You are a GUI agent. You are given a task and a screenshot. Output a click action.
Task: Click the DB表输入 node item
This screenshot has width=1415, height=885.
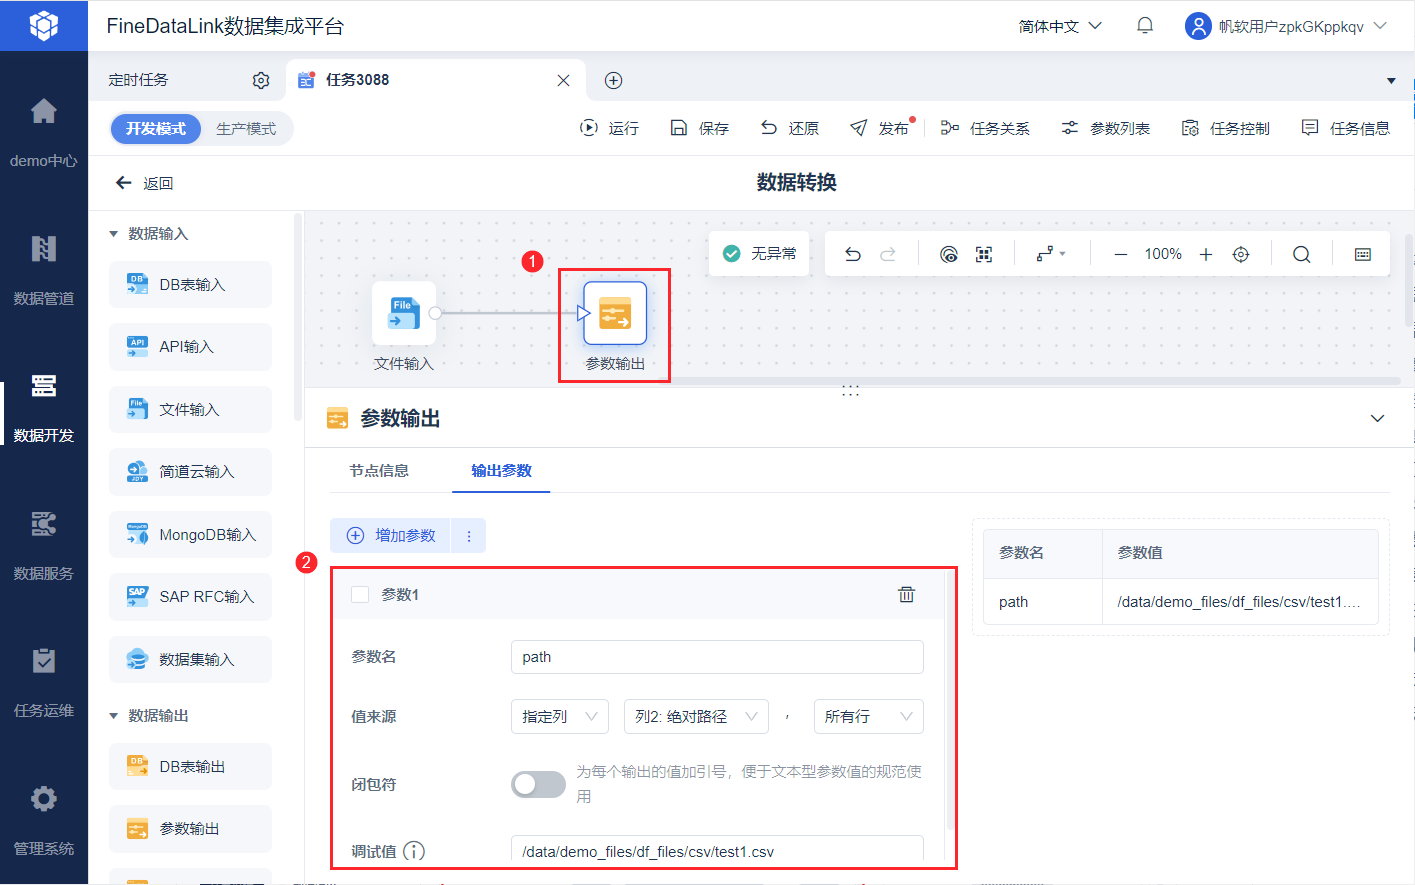coord(190,285)
